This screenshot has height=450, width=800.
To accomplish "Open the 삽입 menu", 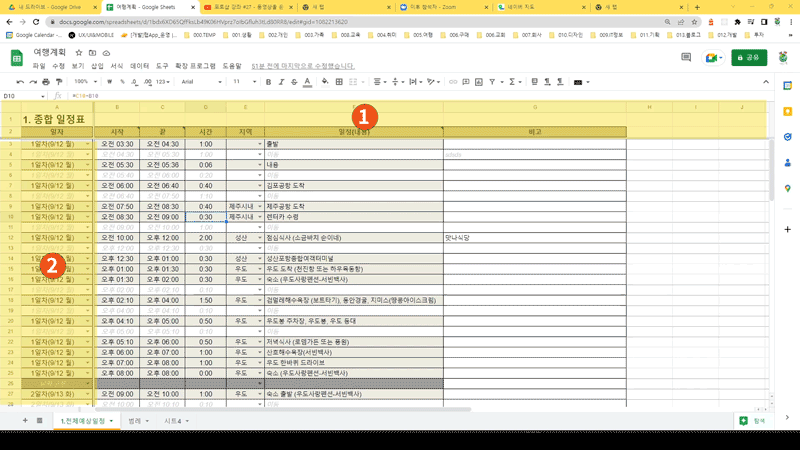I will click(x=97, y=66).
